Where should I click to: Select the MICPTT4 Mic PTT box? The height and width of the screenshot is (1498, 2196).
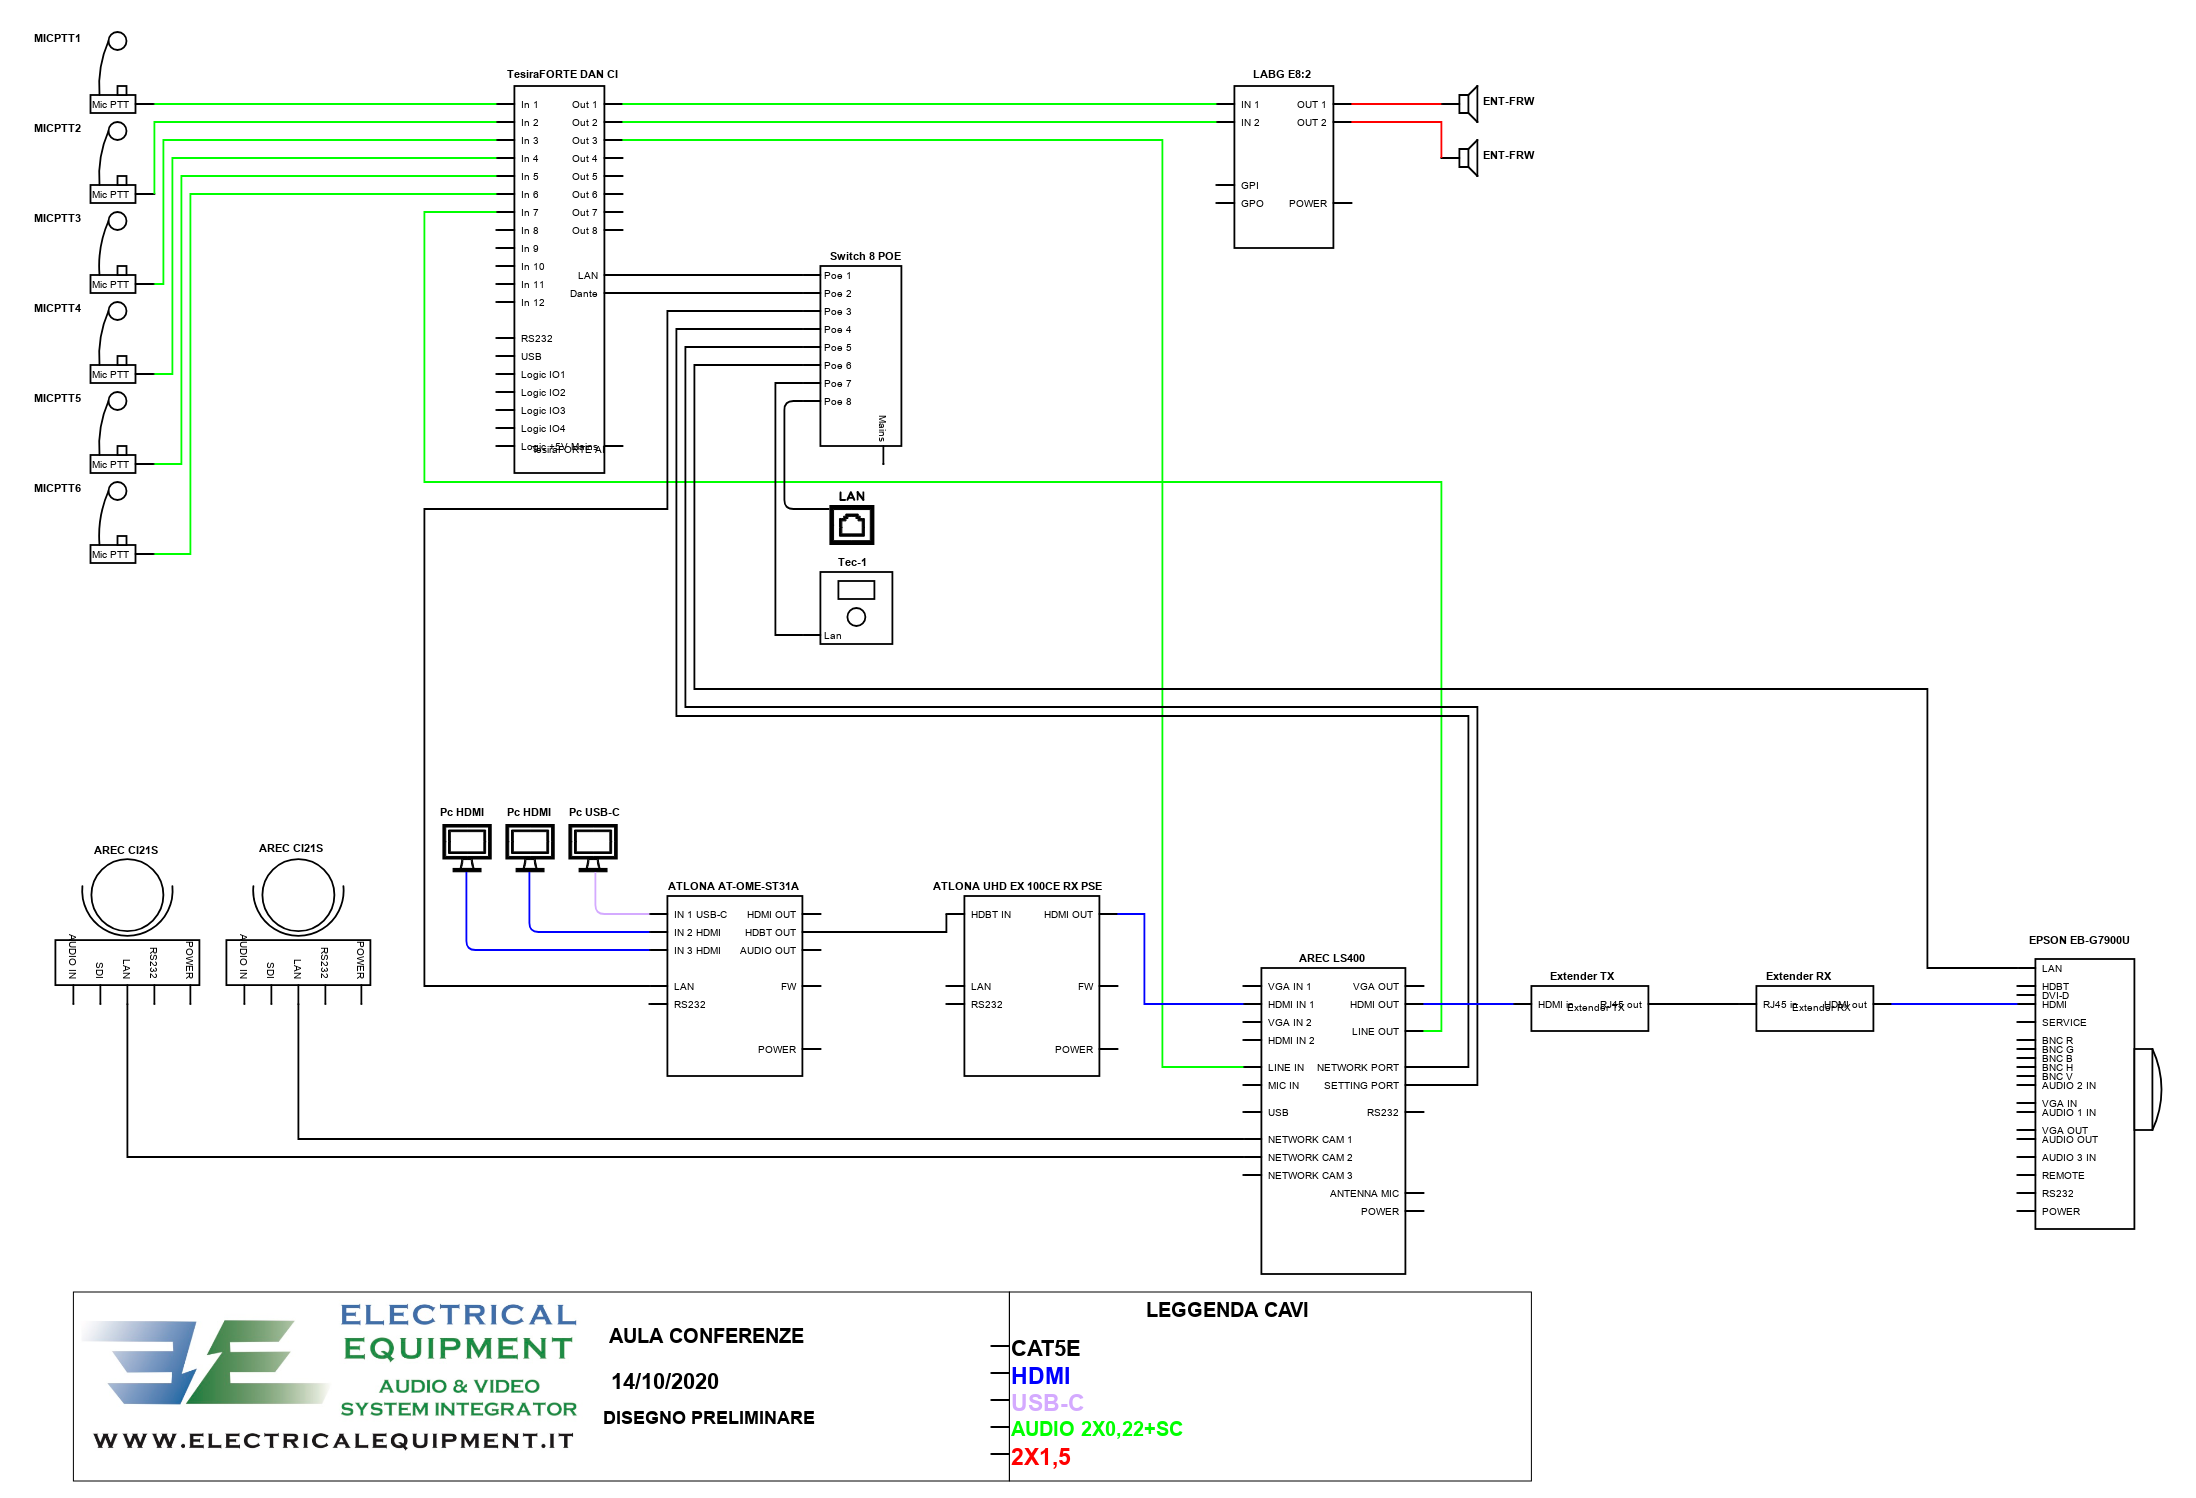coord(113,374)
